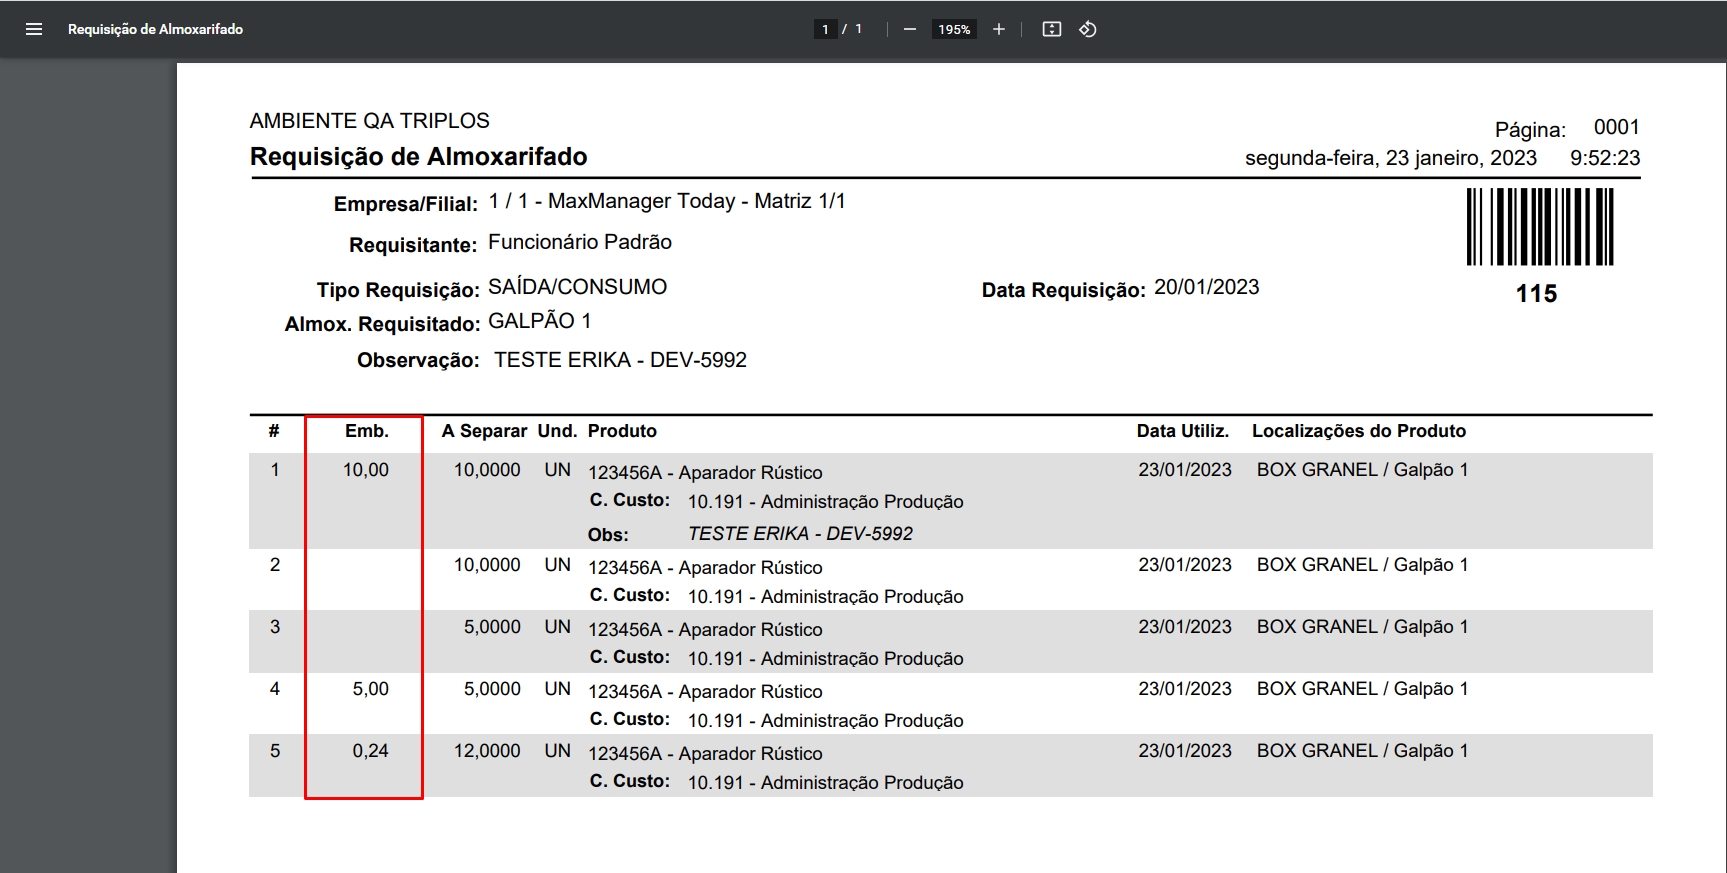Select the Requisitante value Funcionário Padrão
This screenshot has height=873, width=1727.
580,242
